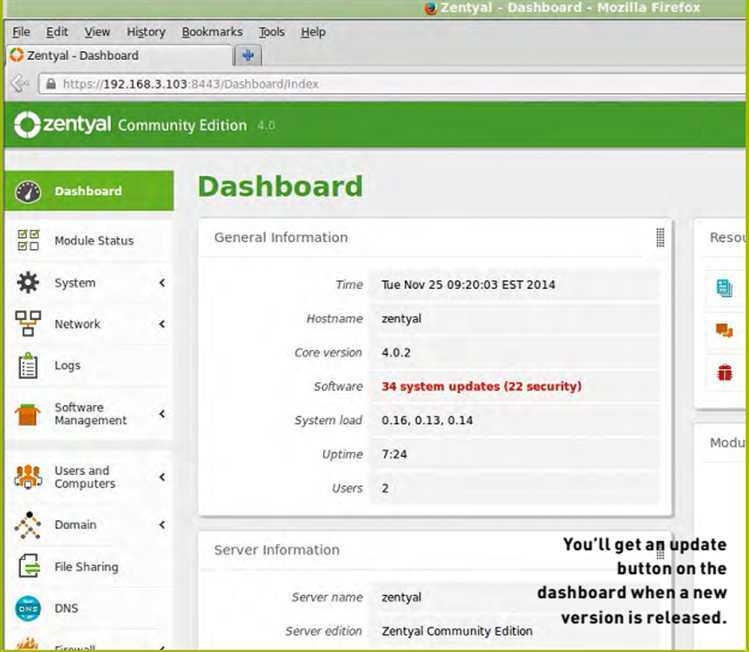Viewport: 749px width, 652px height.
Task: Click the Users and Computers icon
Action: click(x=28, y=477)
